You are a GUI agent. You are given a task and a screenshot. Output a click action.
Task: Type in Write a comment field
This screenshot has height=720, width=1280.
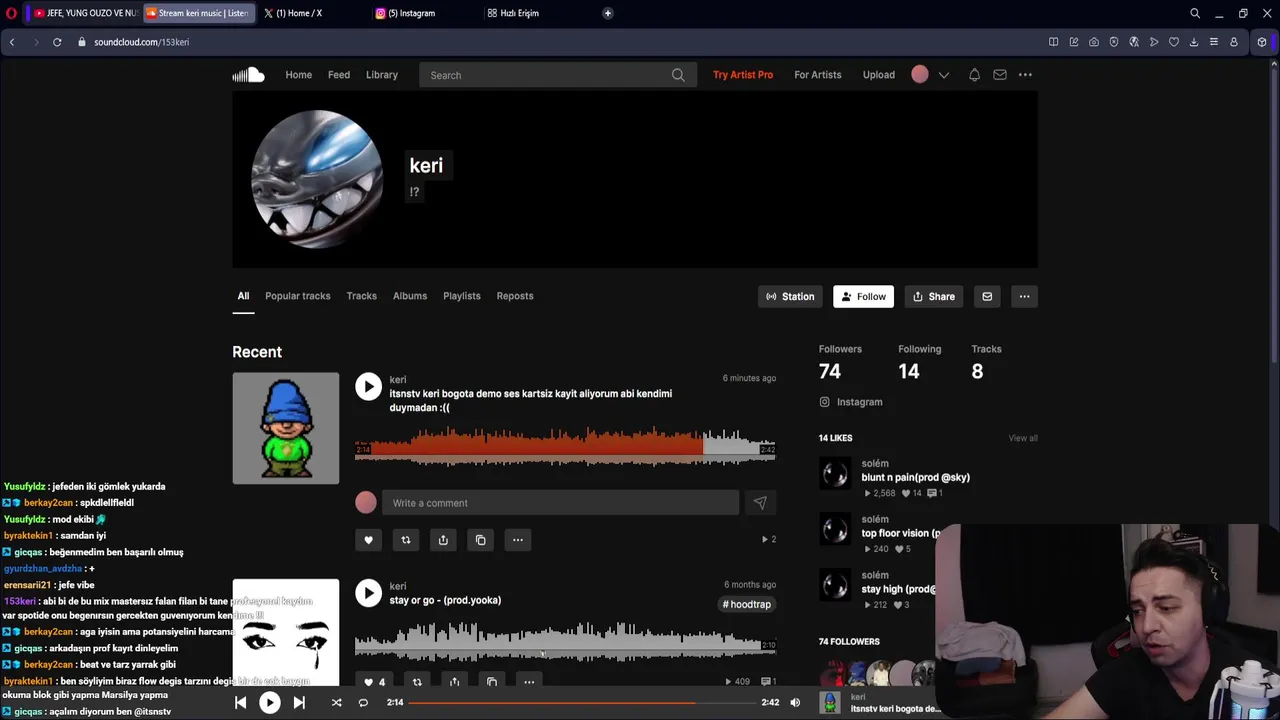560,503
